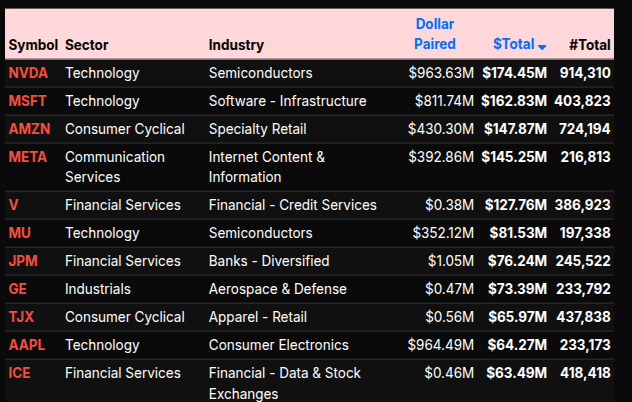Click the Consumer Electronics industry cell
Viewport: 632px width, 402px height.
coord(279,345)
